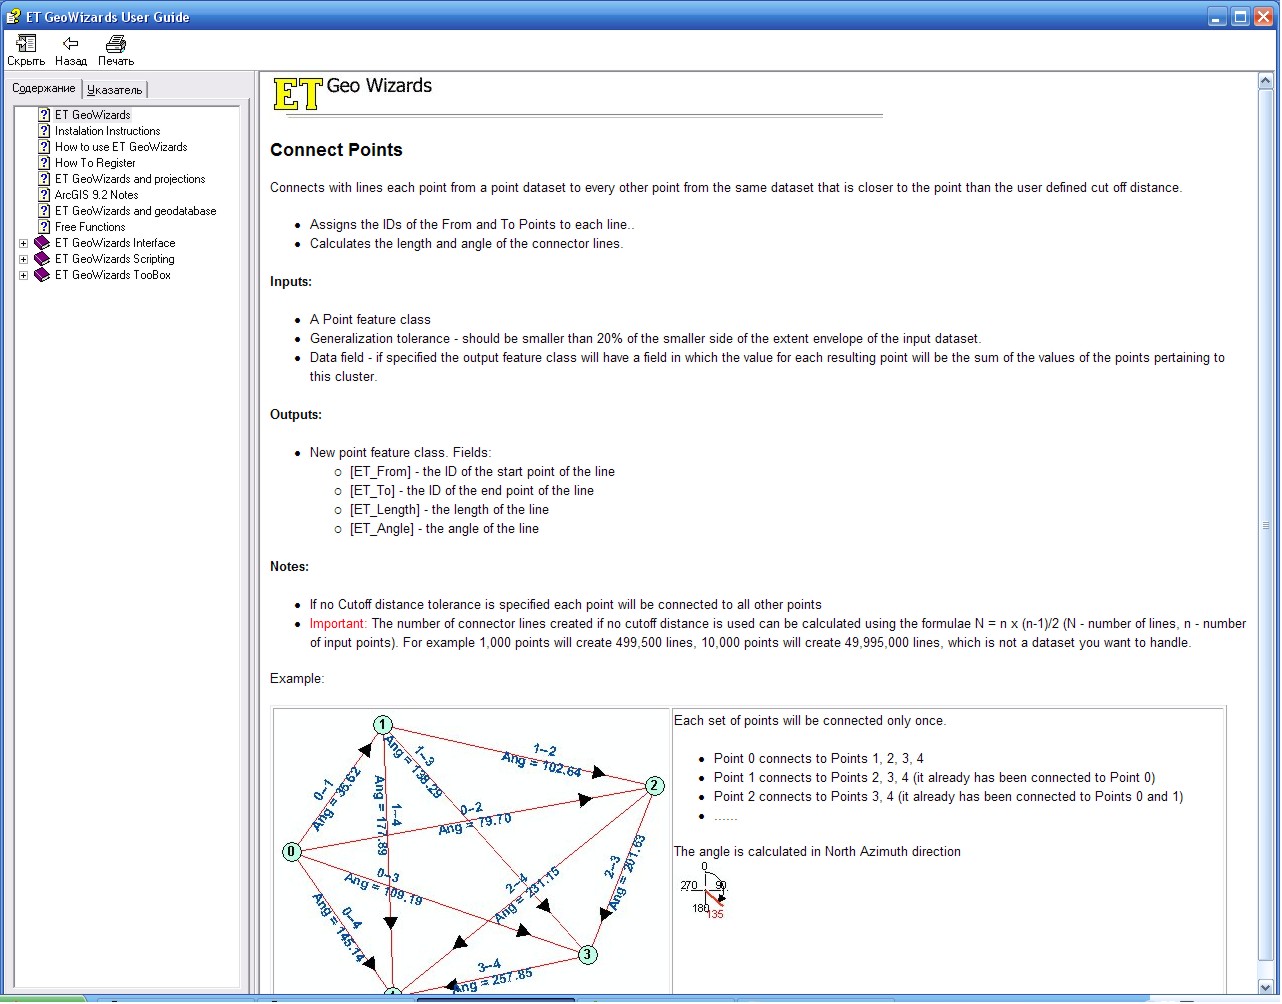Screen dimensions: 1282x1004
Task: Click the vertical scrollbar thumb of content pane
Action: 1265,525
